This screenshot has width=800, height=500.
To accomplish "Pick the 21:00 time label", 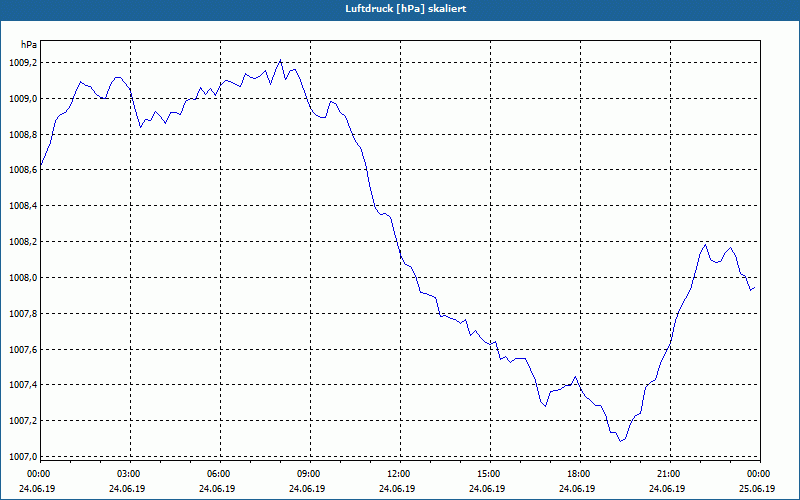I will coord(669,474).
